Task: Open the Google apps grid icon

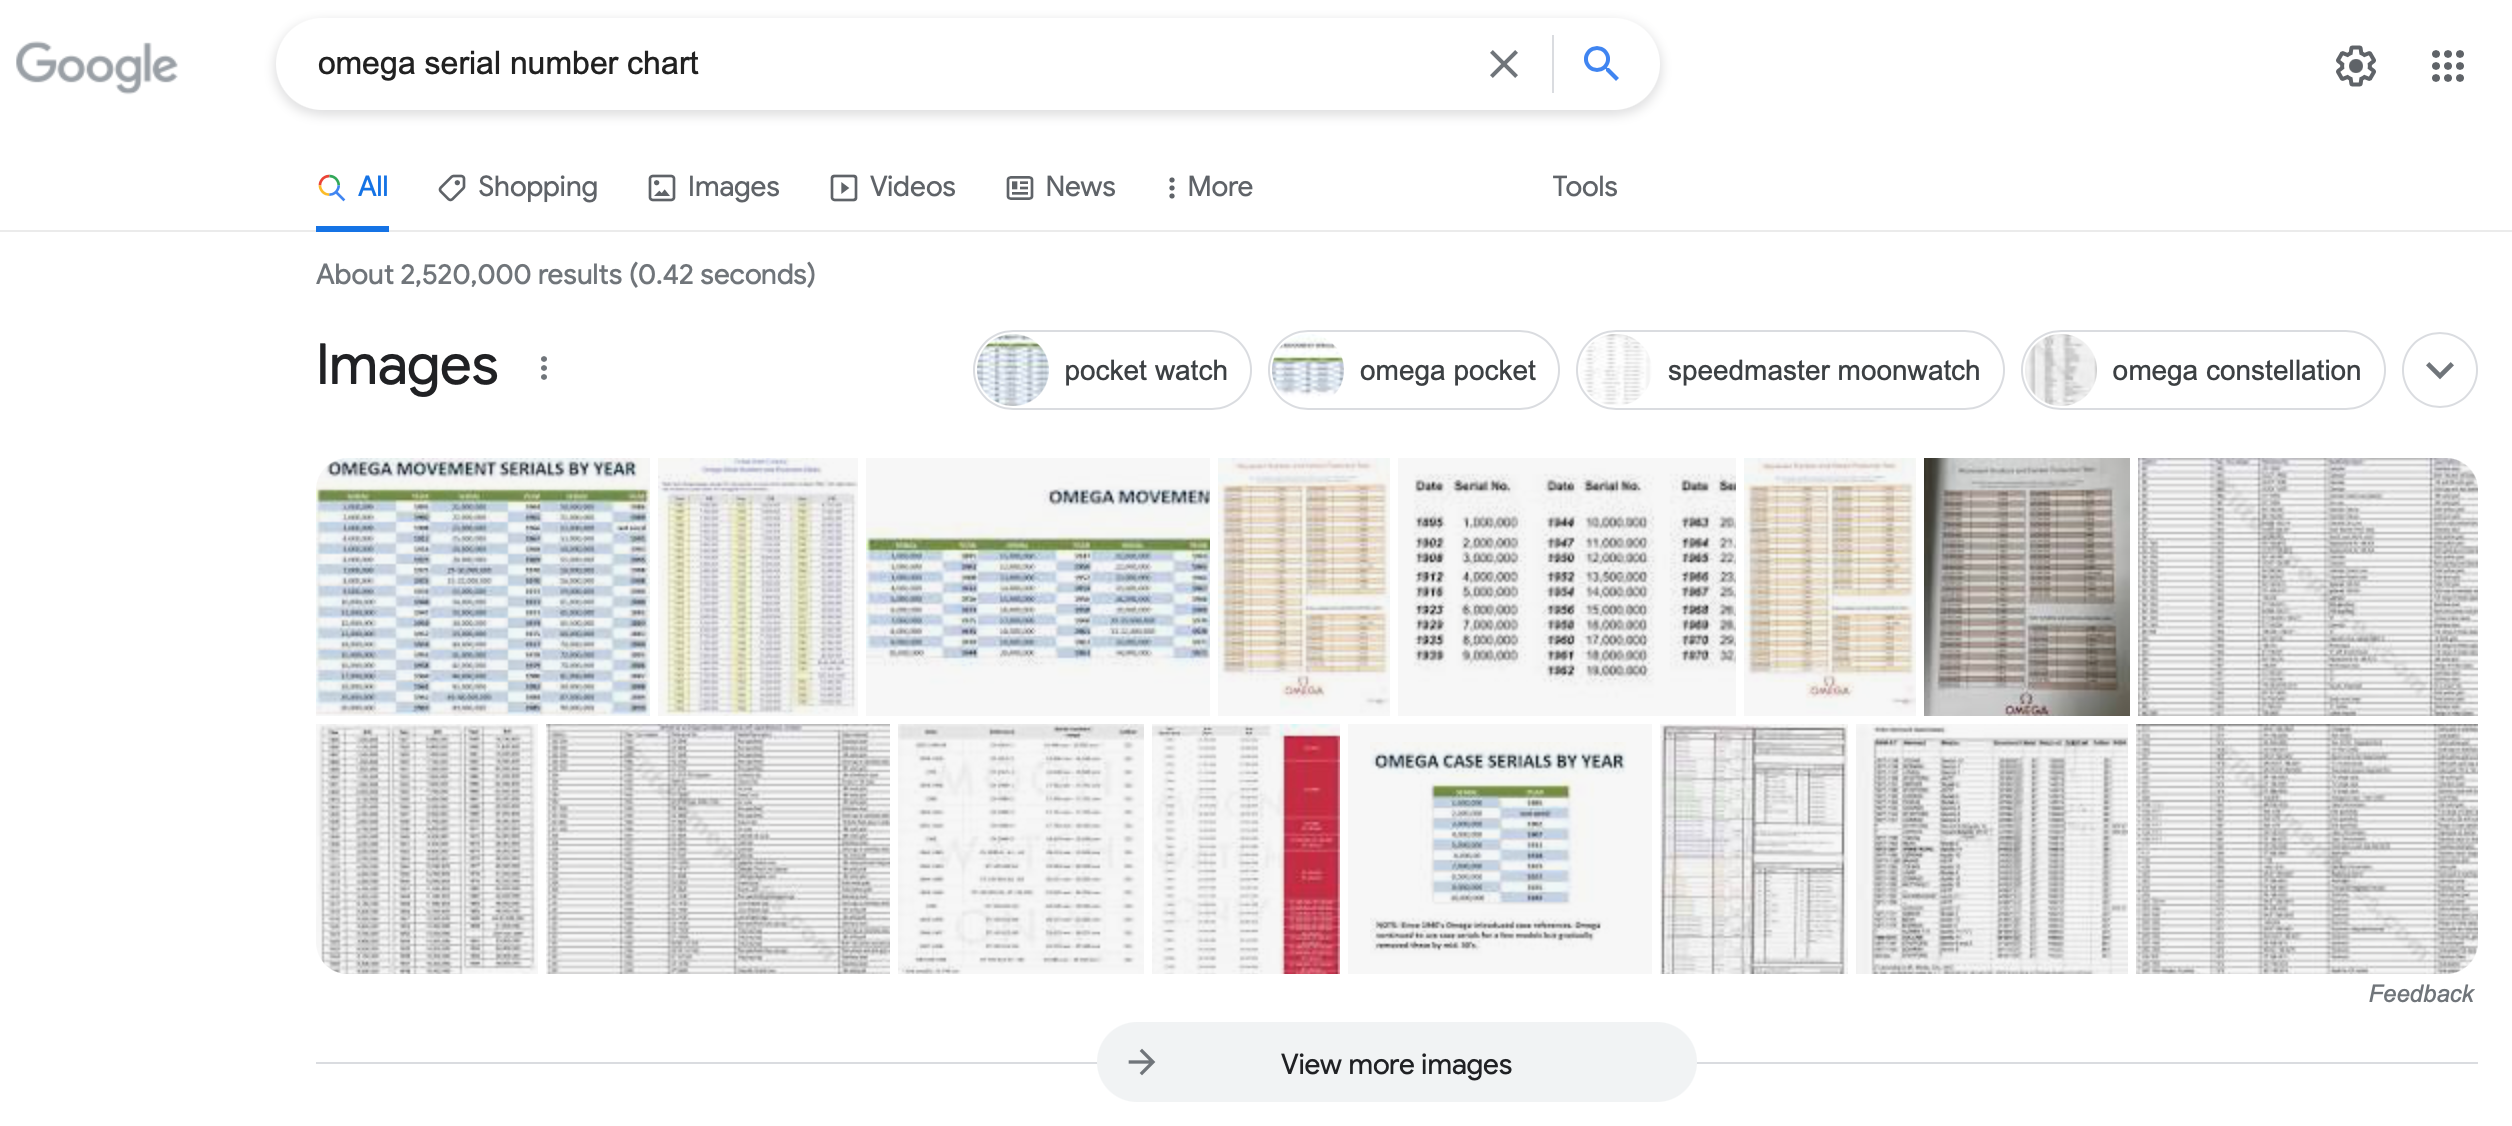Action: tap(2447, 66)
